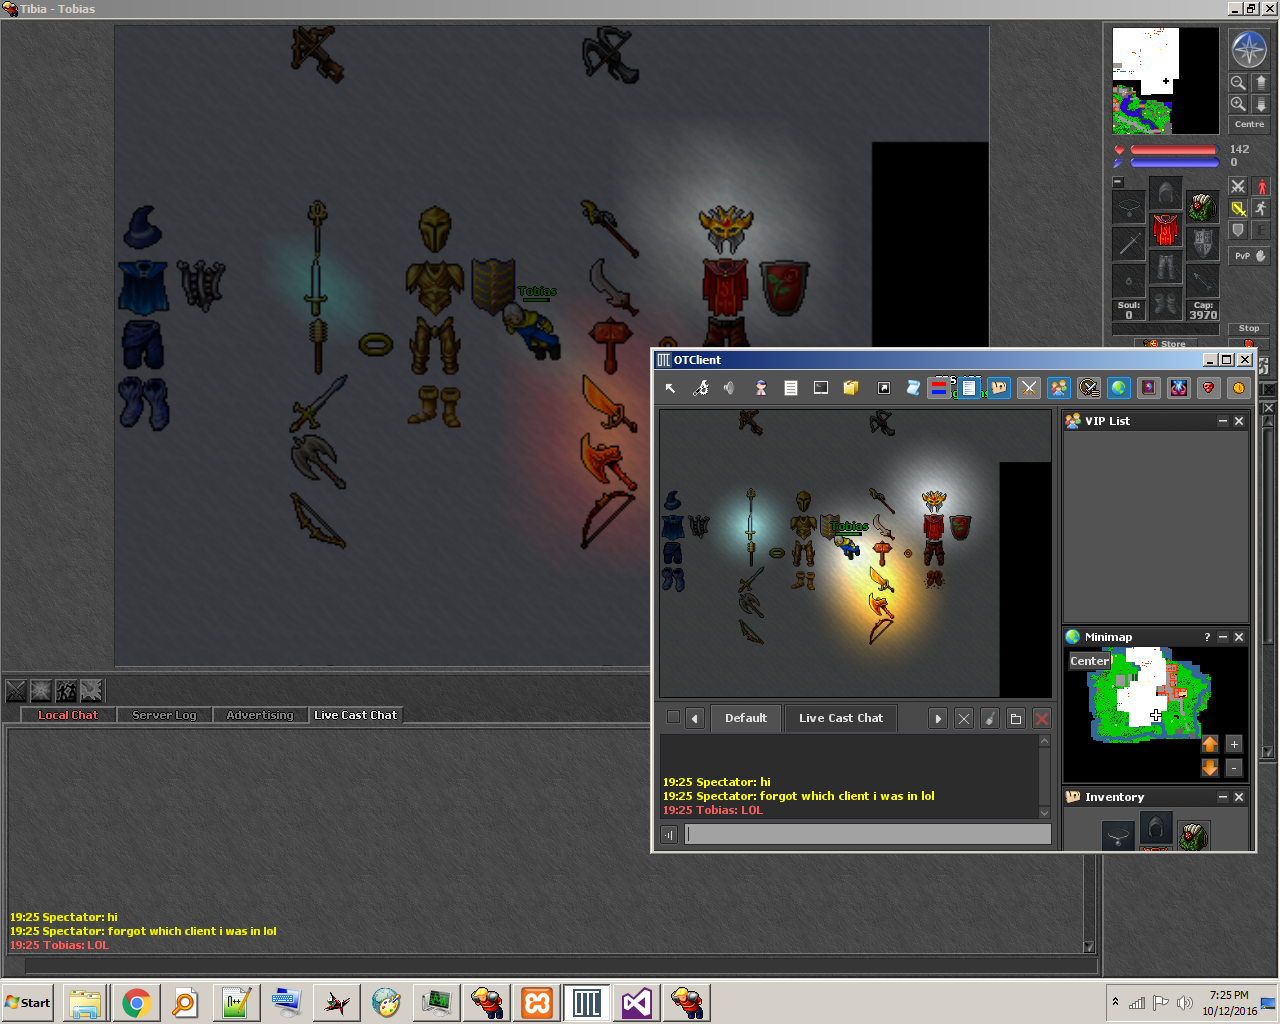
Task: Click orange clock icon in OTClient toolbar
Action: coord(1239,388)
